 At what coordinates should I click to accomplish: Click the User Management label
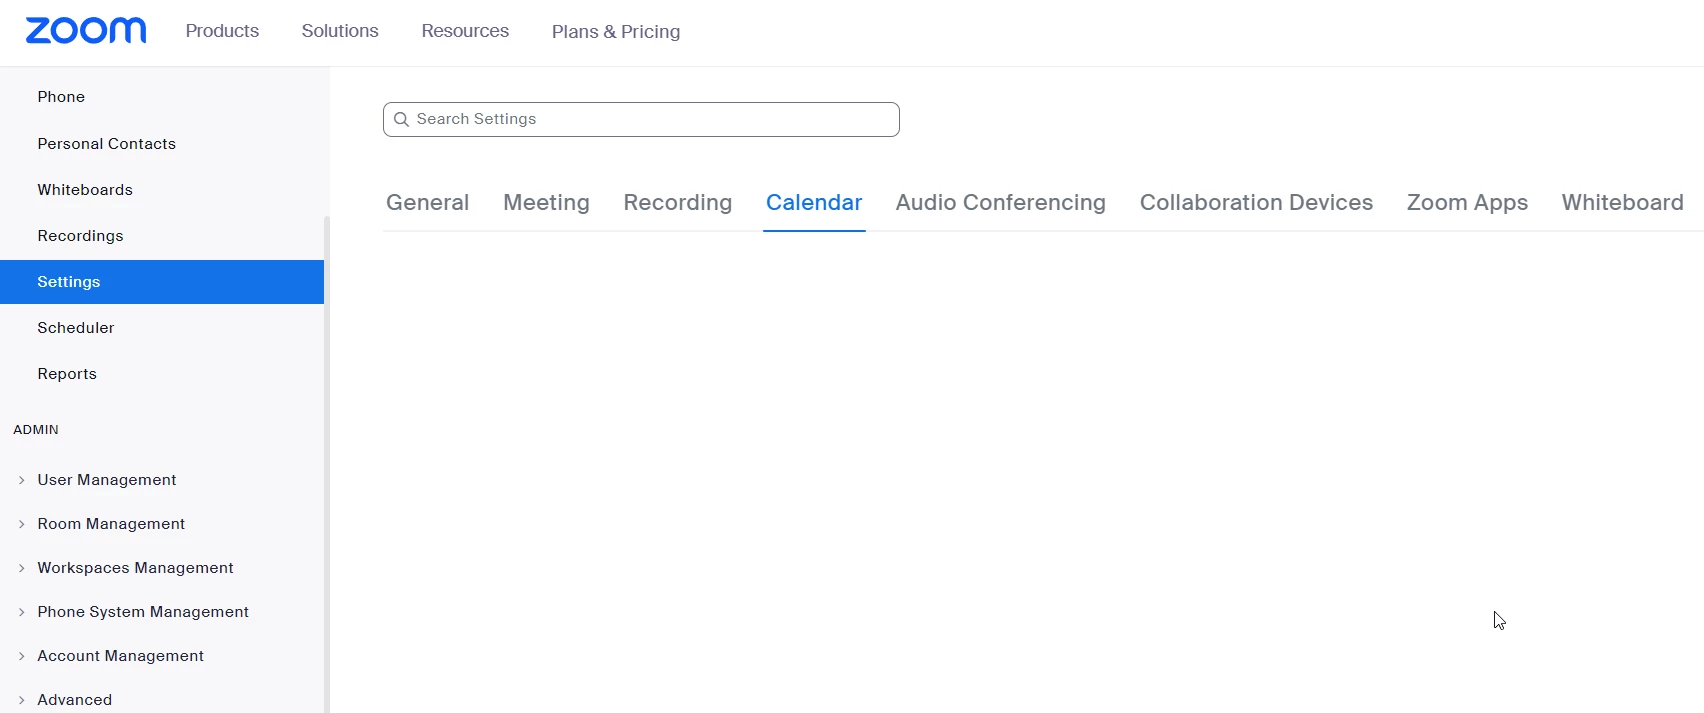tap(107, 480)
